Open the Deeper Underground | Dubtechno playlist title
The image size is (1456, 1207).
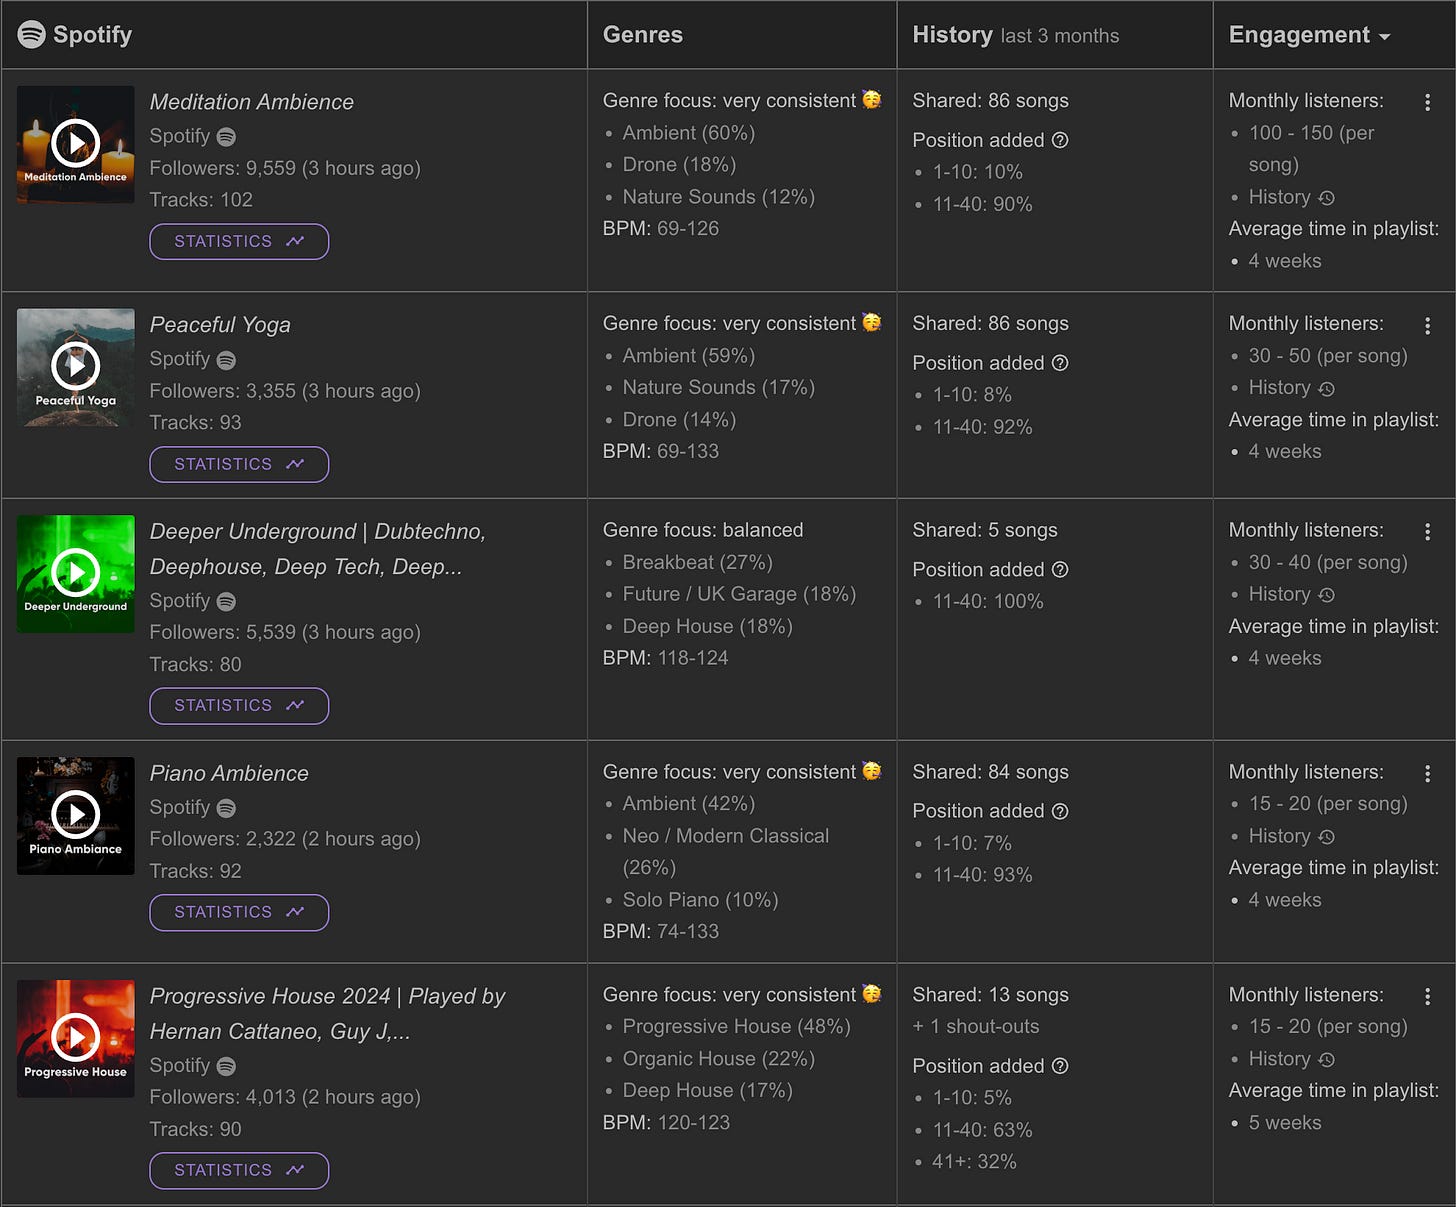pos(318,549)
